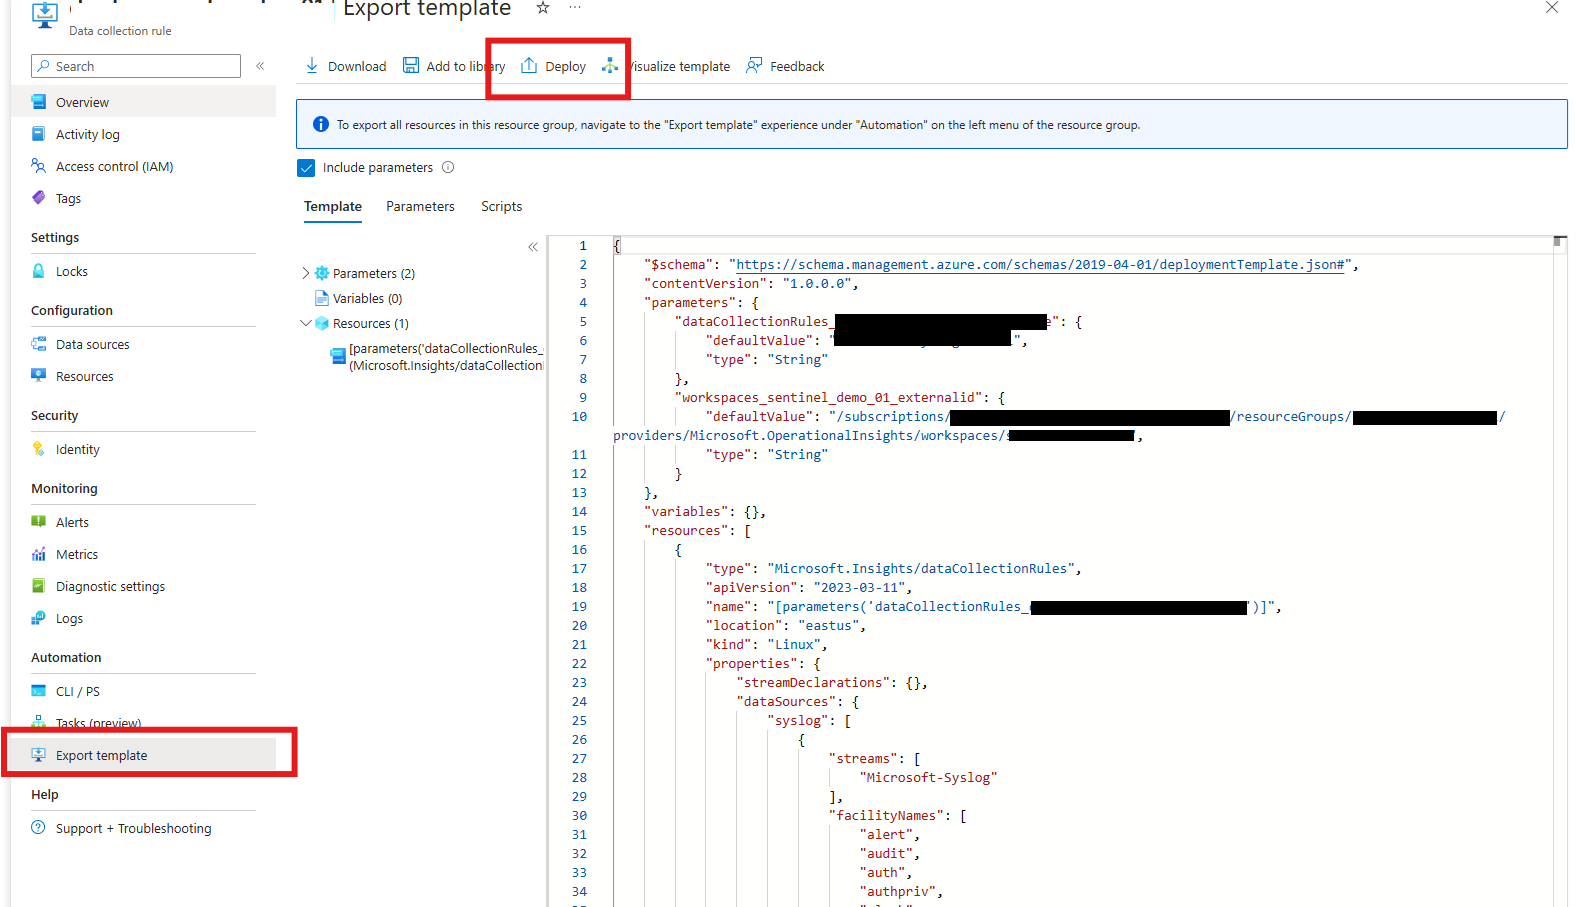Click the Support + Troubleshooting icon
The width and height of the screenshot is (1576, 907).
tap(39, 828)
